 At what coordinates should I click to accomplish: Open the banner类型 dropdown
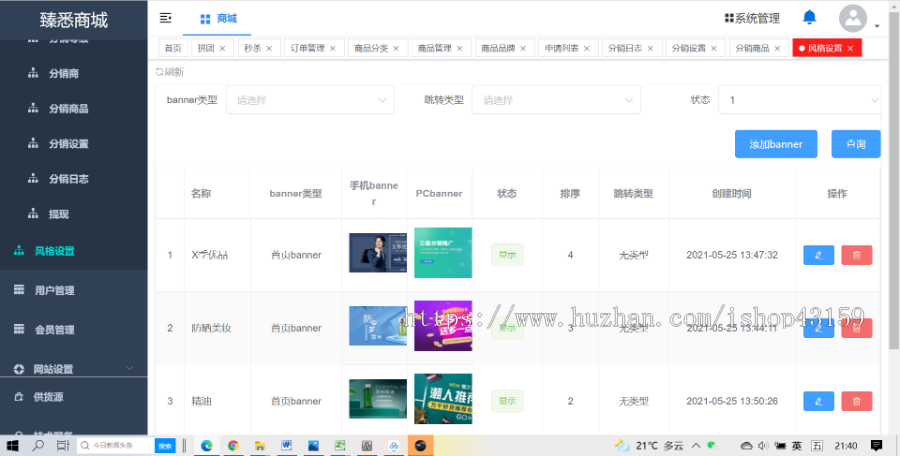point(310,100)
